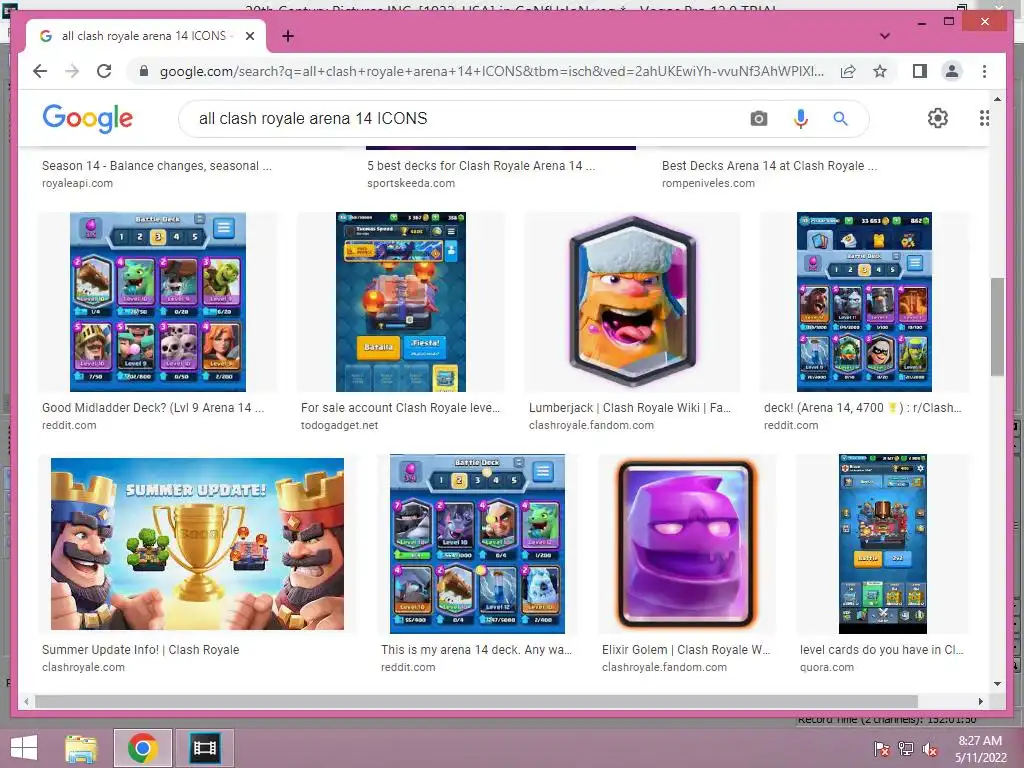Click the horizontal scrollbar right arrow
This screenshot has height=768, width=1024.
tap(980, 701)
